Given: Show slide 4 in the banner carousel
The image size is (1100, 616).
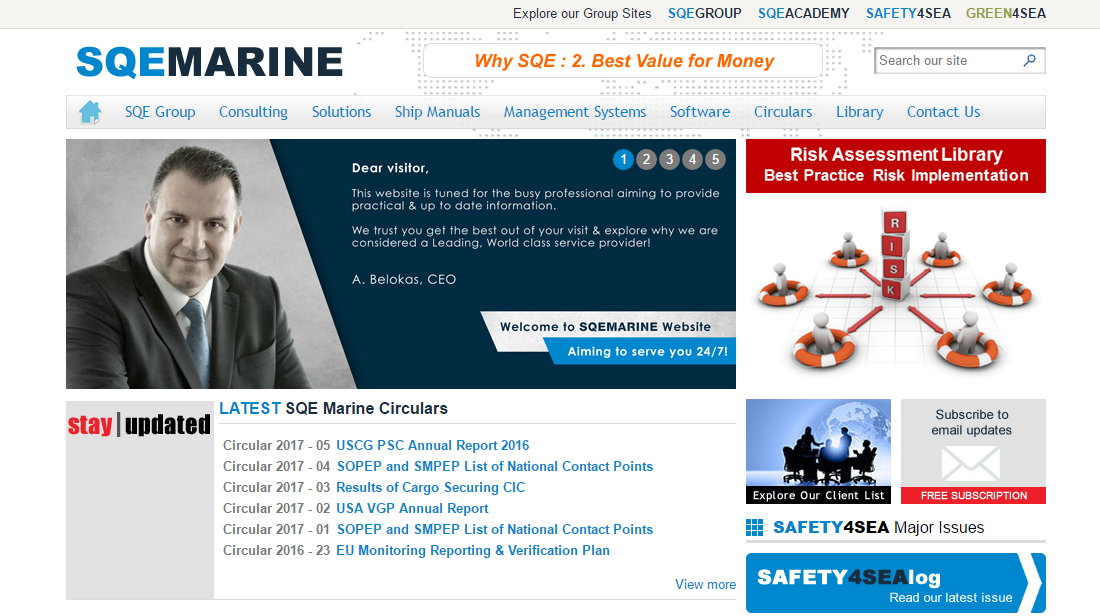Looking at the screenshot, I should (x=692, y=159).
